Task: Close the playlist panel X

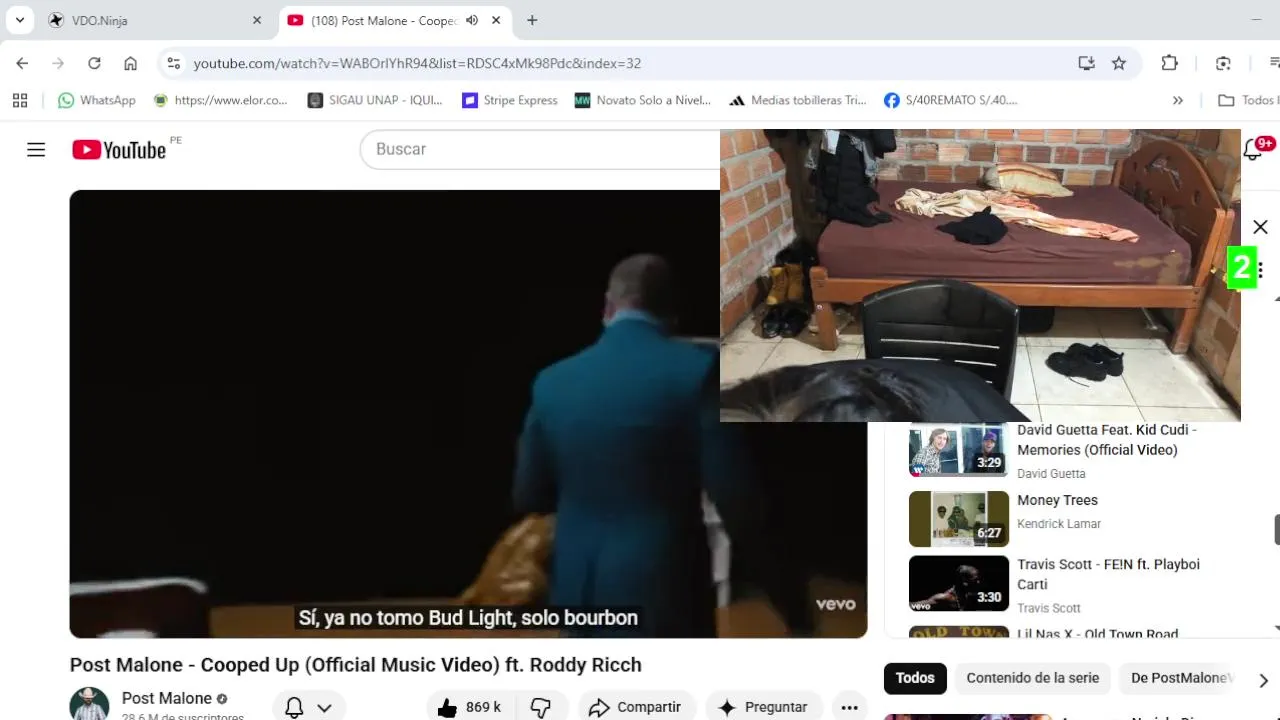Action: [1260, 227]
